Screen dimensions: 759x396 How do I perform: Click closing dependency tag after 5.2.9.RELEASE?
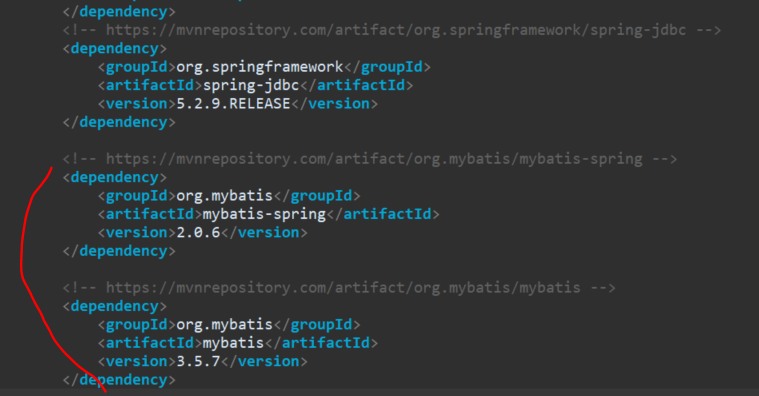click(119, 122)
